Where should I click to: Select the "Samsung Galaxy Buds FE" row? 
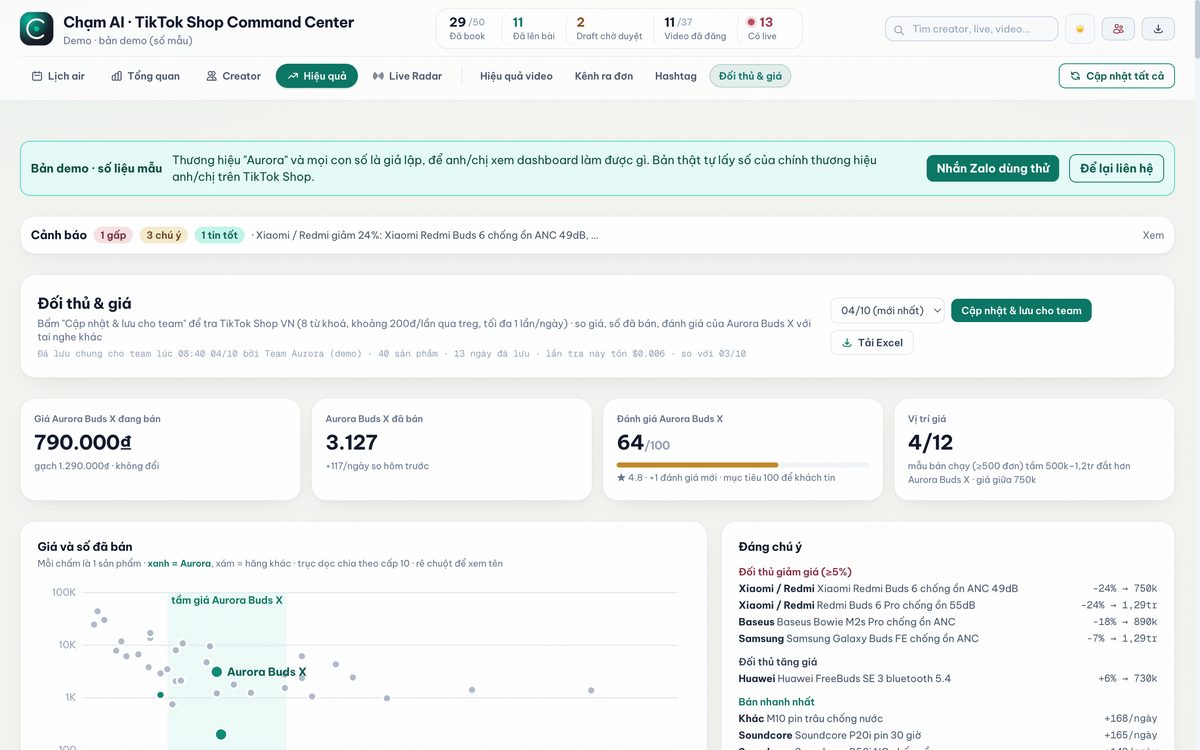pyautogui.click(x=948, y=638)
